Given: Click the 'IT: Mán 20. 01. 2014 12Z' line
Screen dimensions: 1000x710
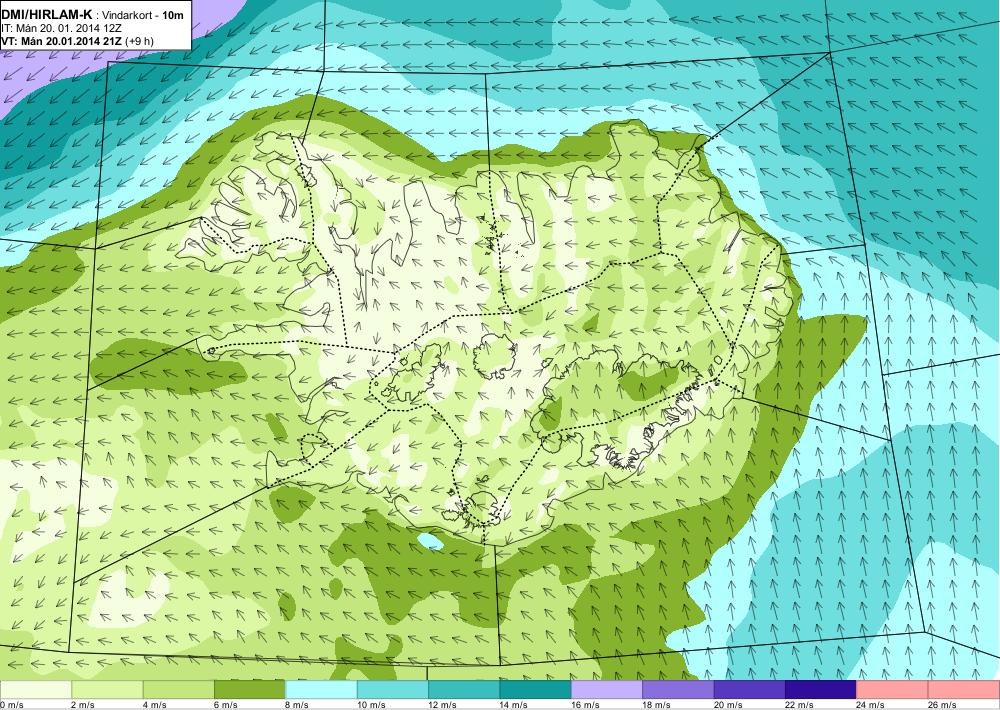Looking at the screenshot, I should pos(61,28).
